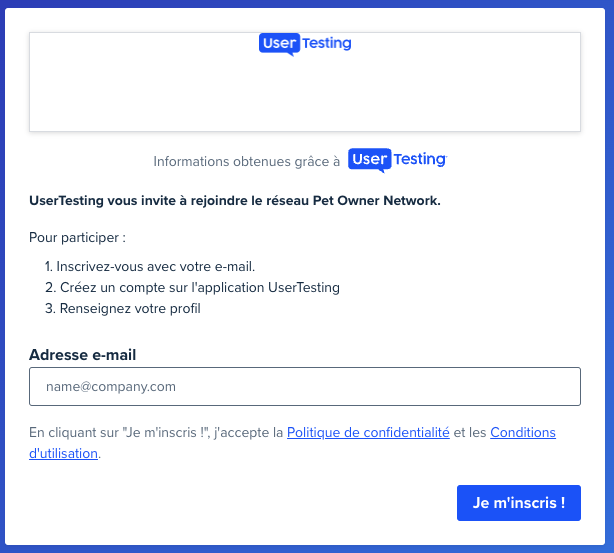Click the "En cliquant sur" consent sentence
Image resolution: width=614 pixels, height=553 pixels.
click(x=292, y=443)
